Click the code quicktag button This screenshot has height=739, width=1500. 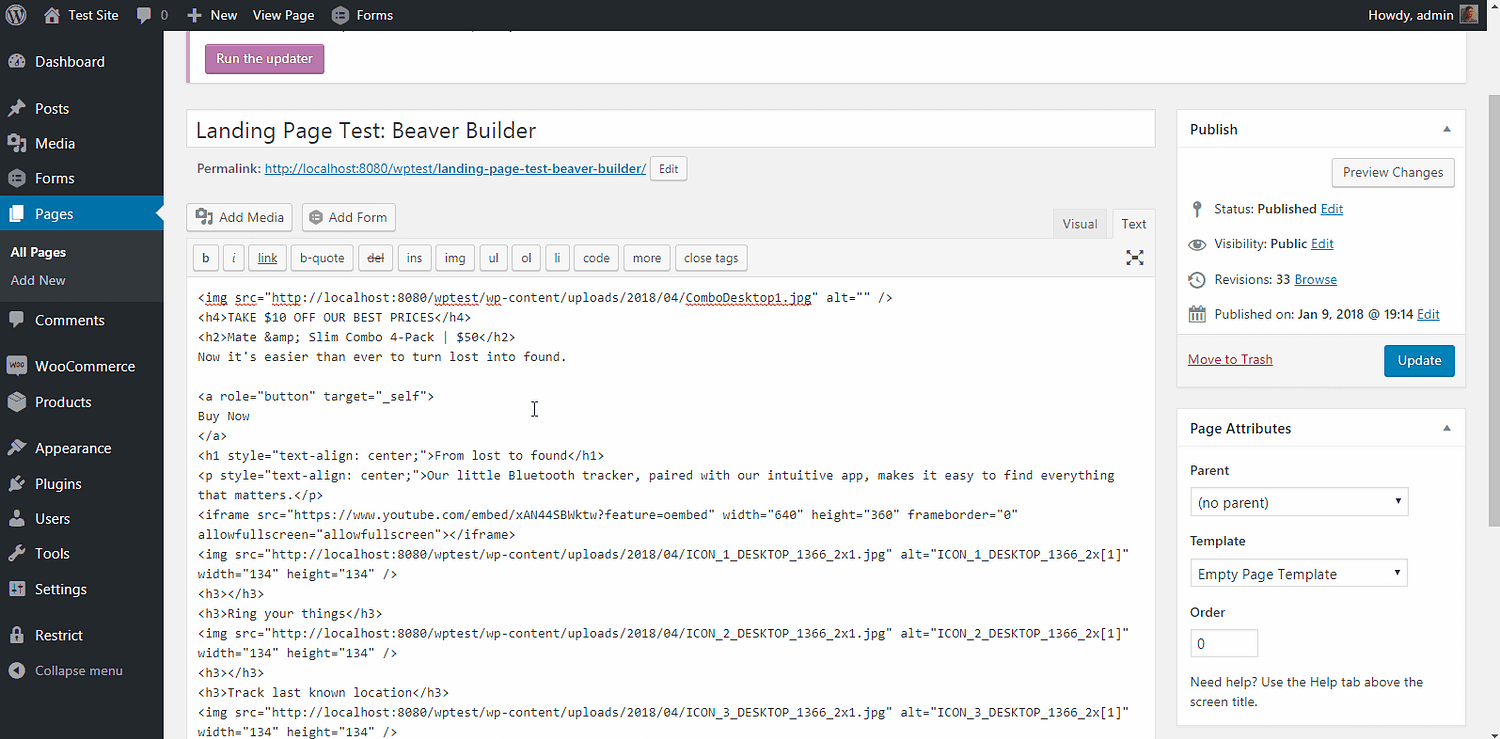click(x=596, y=258)
